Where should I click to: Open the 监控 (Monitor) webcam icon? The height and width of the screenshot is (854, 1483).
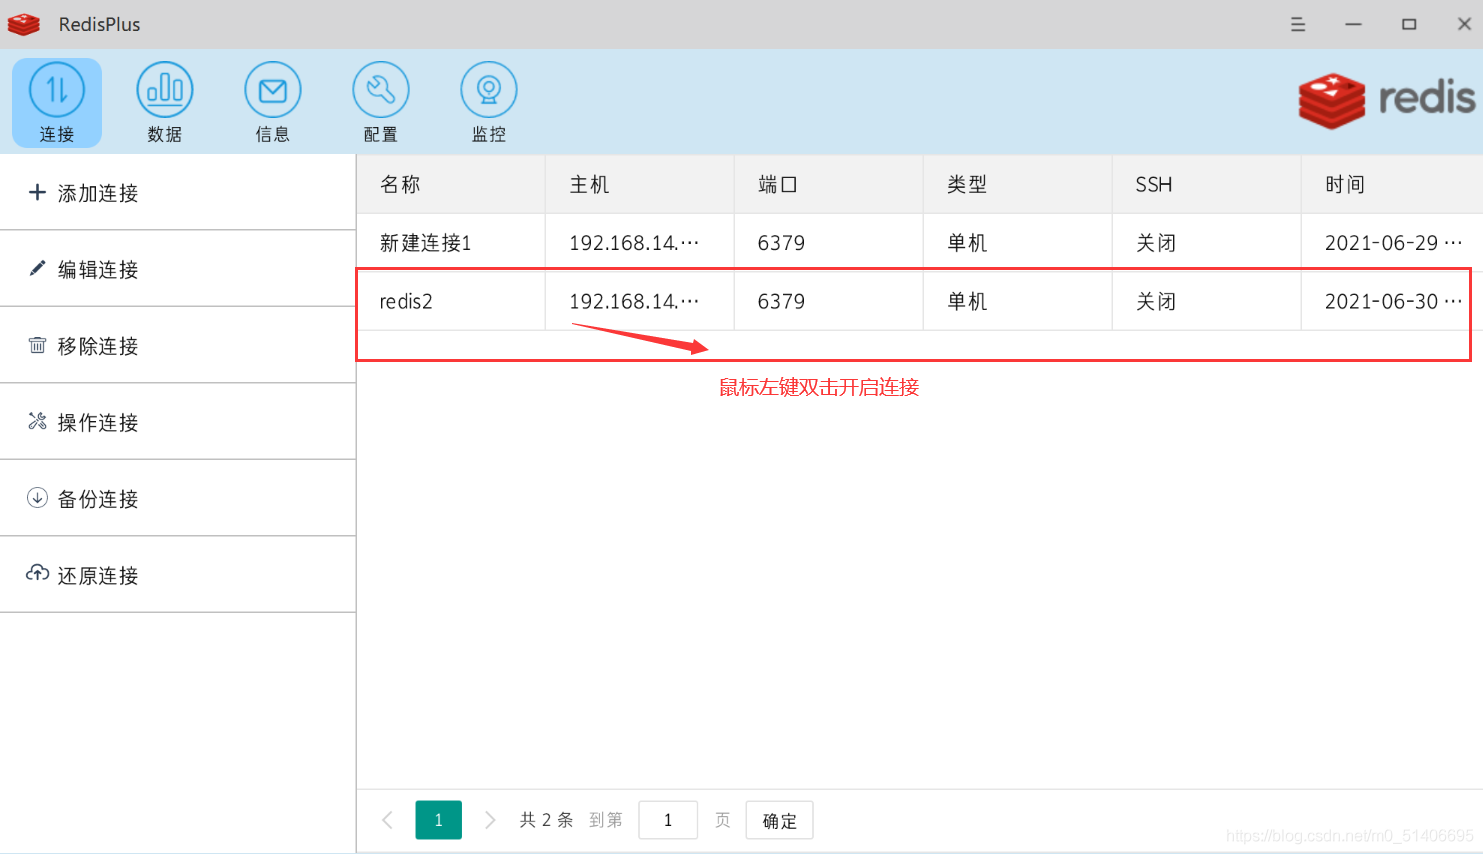pyautogui.click(x=489, y=102)
